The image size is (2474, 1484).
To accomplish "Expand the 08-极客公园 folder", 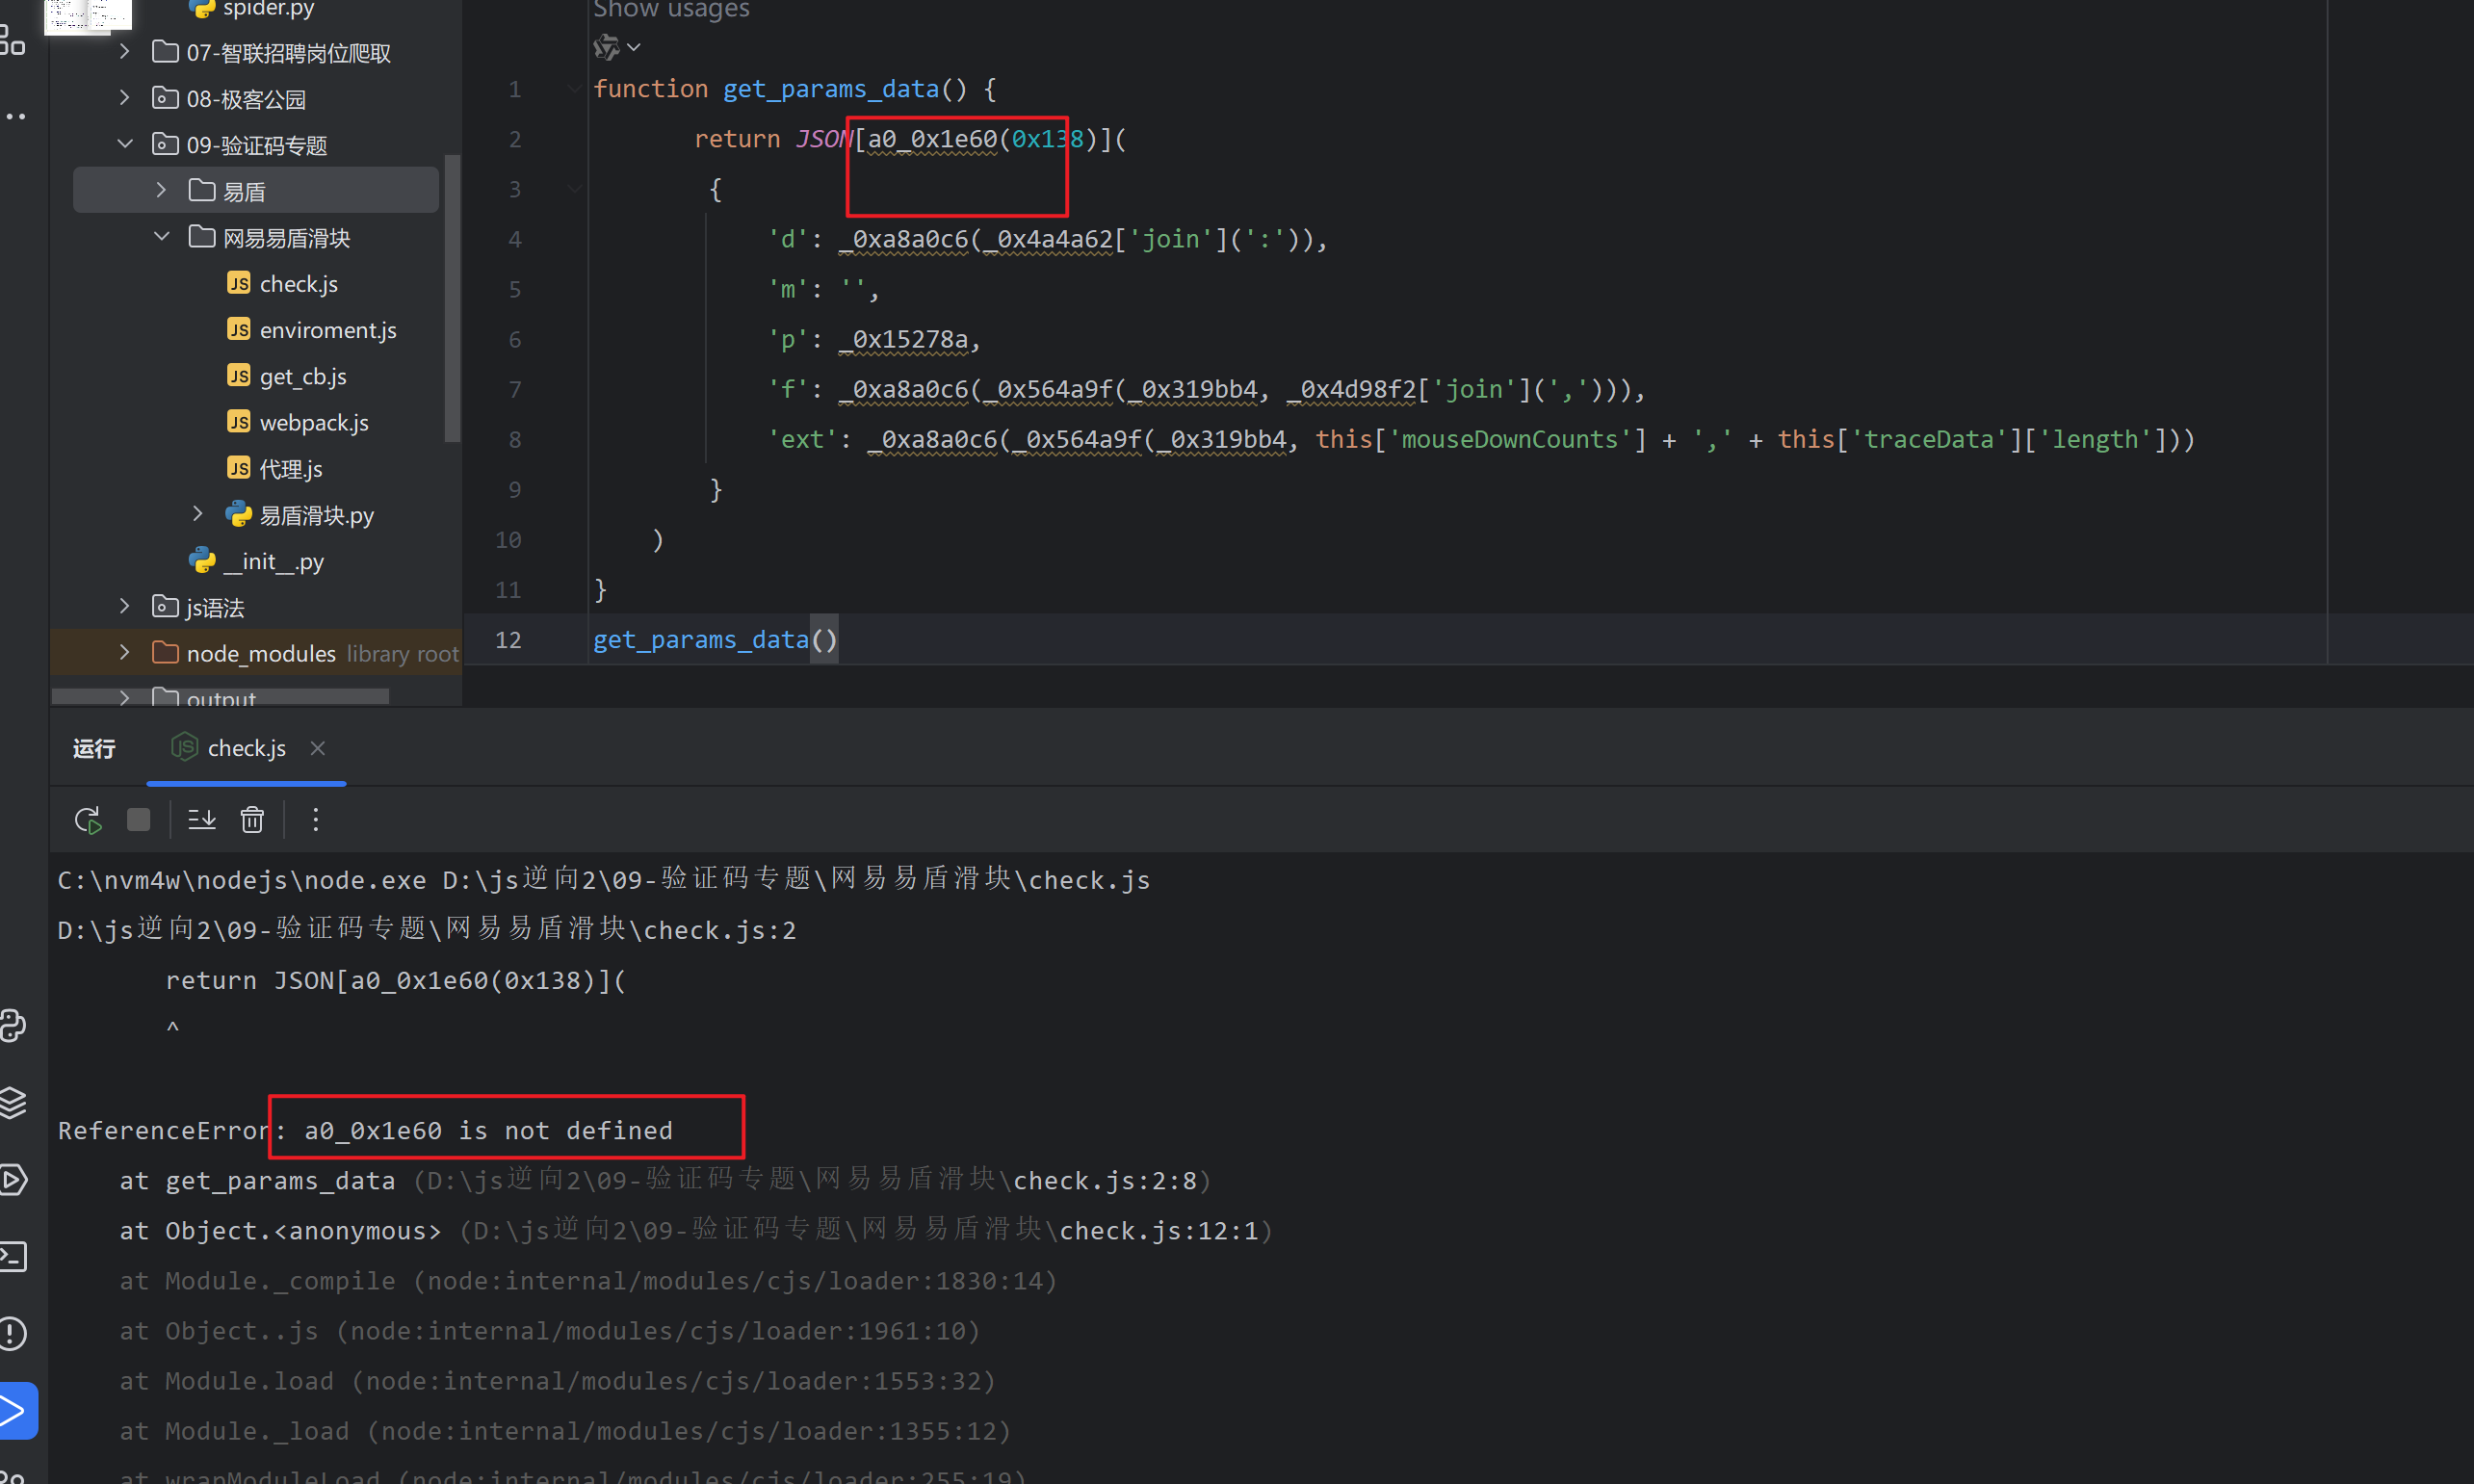I will pyautogui.click(x=124, y=98).
